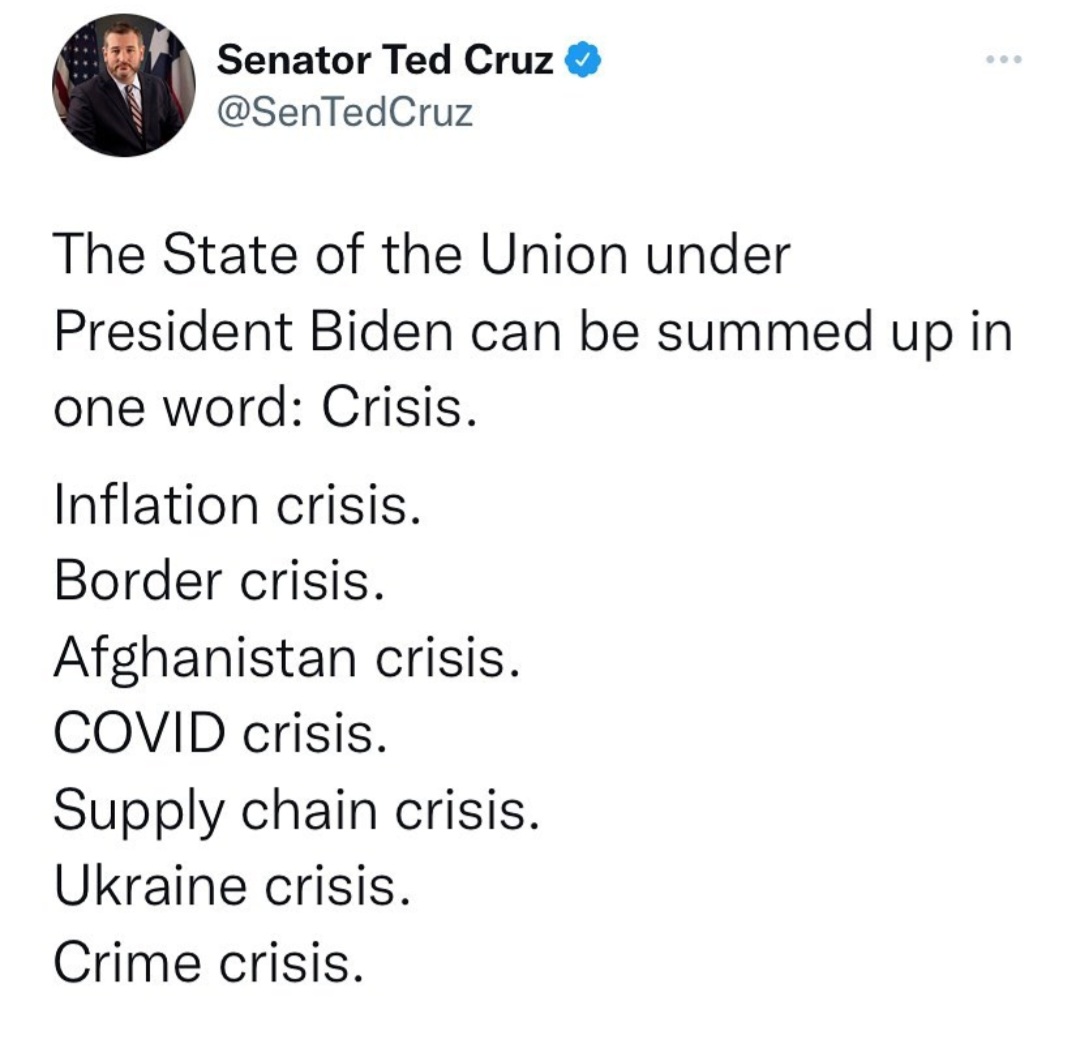Click the 'one word: Crisis.' line

pos(262,408)
